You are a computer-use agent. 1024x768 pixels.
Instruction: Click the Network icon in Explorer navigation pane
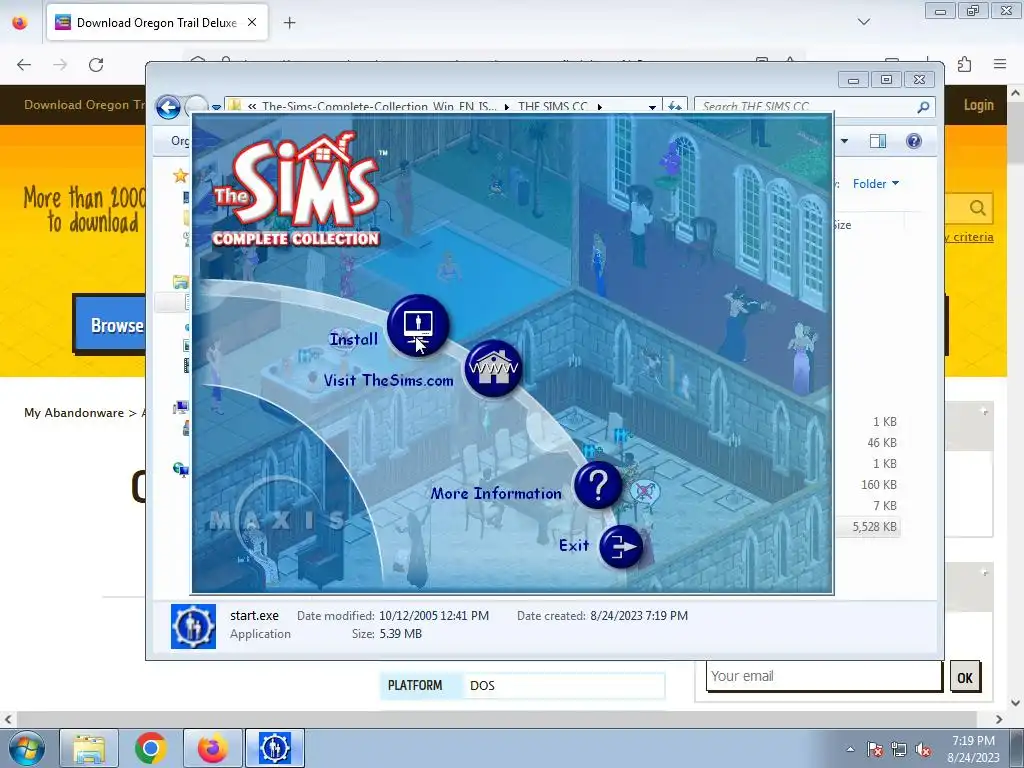coord(181,469)
